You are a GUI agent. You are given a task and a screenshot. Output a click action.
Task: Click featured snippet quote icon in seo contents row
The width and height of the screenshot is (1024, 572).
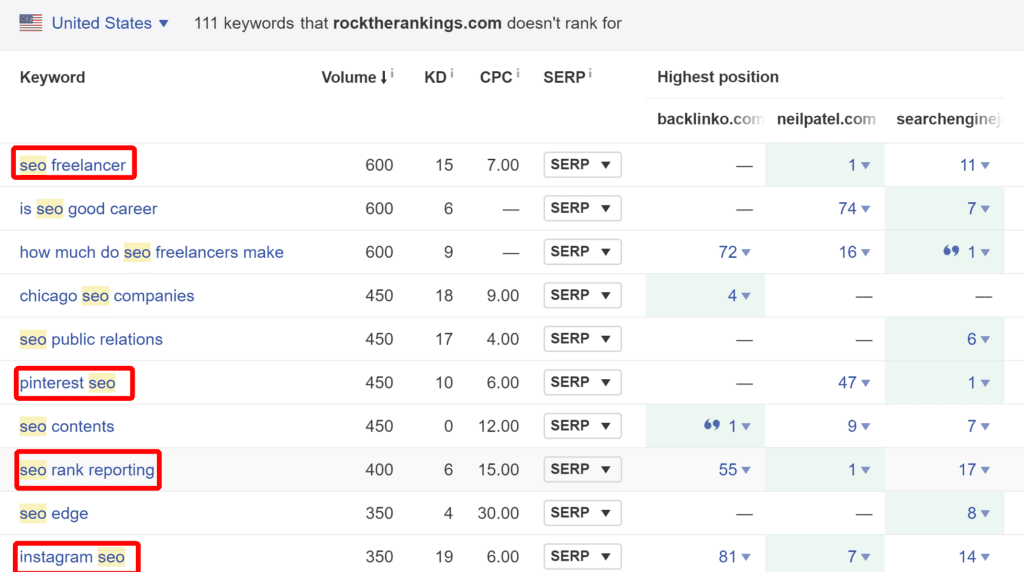tap(712, 425)
